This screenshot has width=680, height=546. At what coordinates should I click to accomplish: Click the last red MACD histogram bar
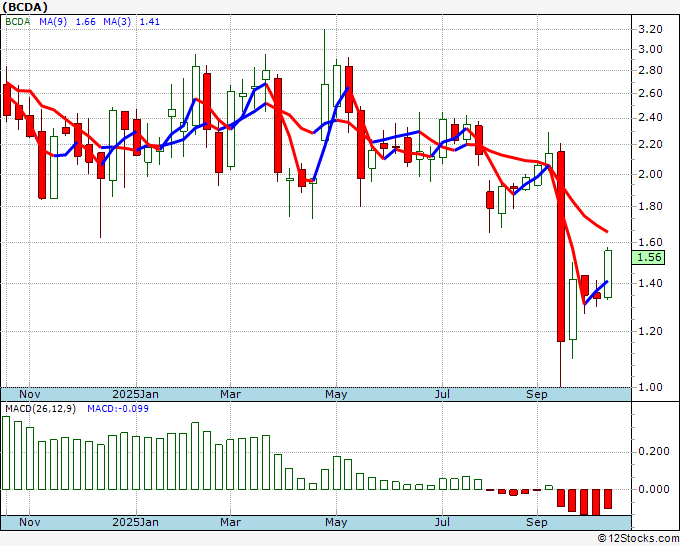(x=608, y=499)
